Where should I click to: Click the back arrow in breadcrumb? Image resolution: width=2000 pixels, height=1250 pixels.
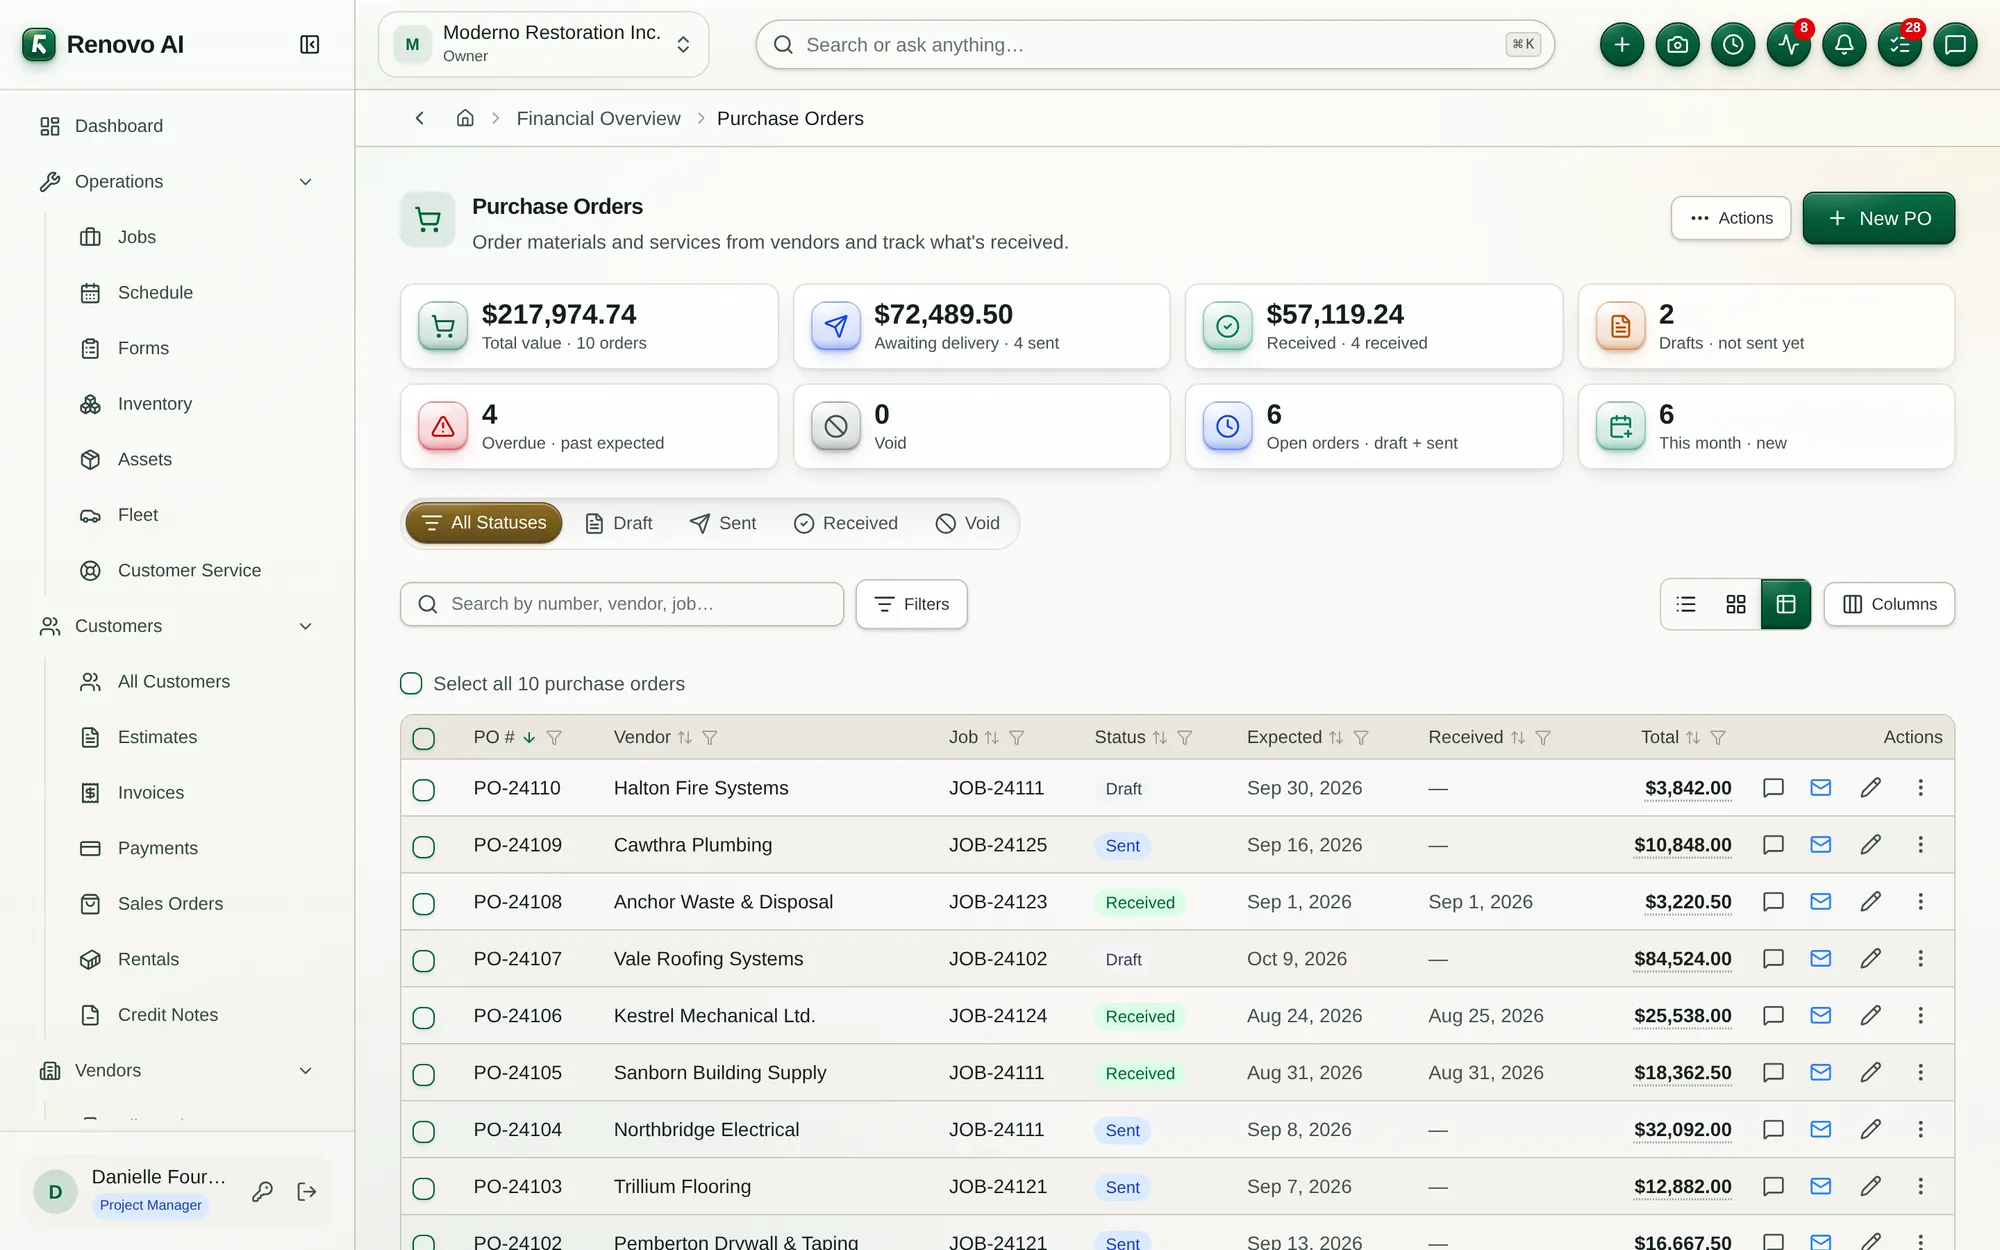pyautogui.click(x=420, y=118)
